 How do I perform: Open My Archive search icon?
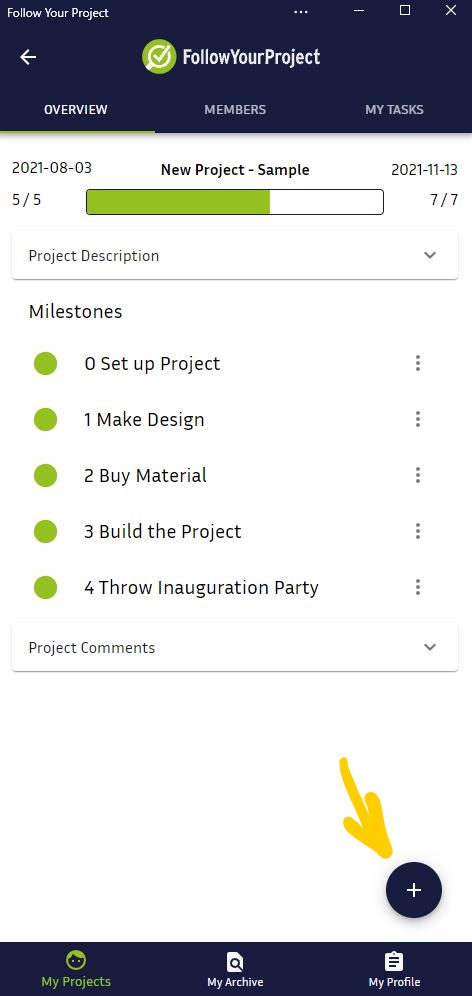point(235,962)
